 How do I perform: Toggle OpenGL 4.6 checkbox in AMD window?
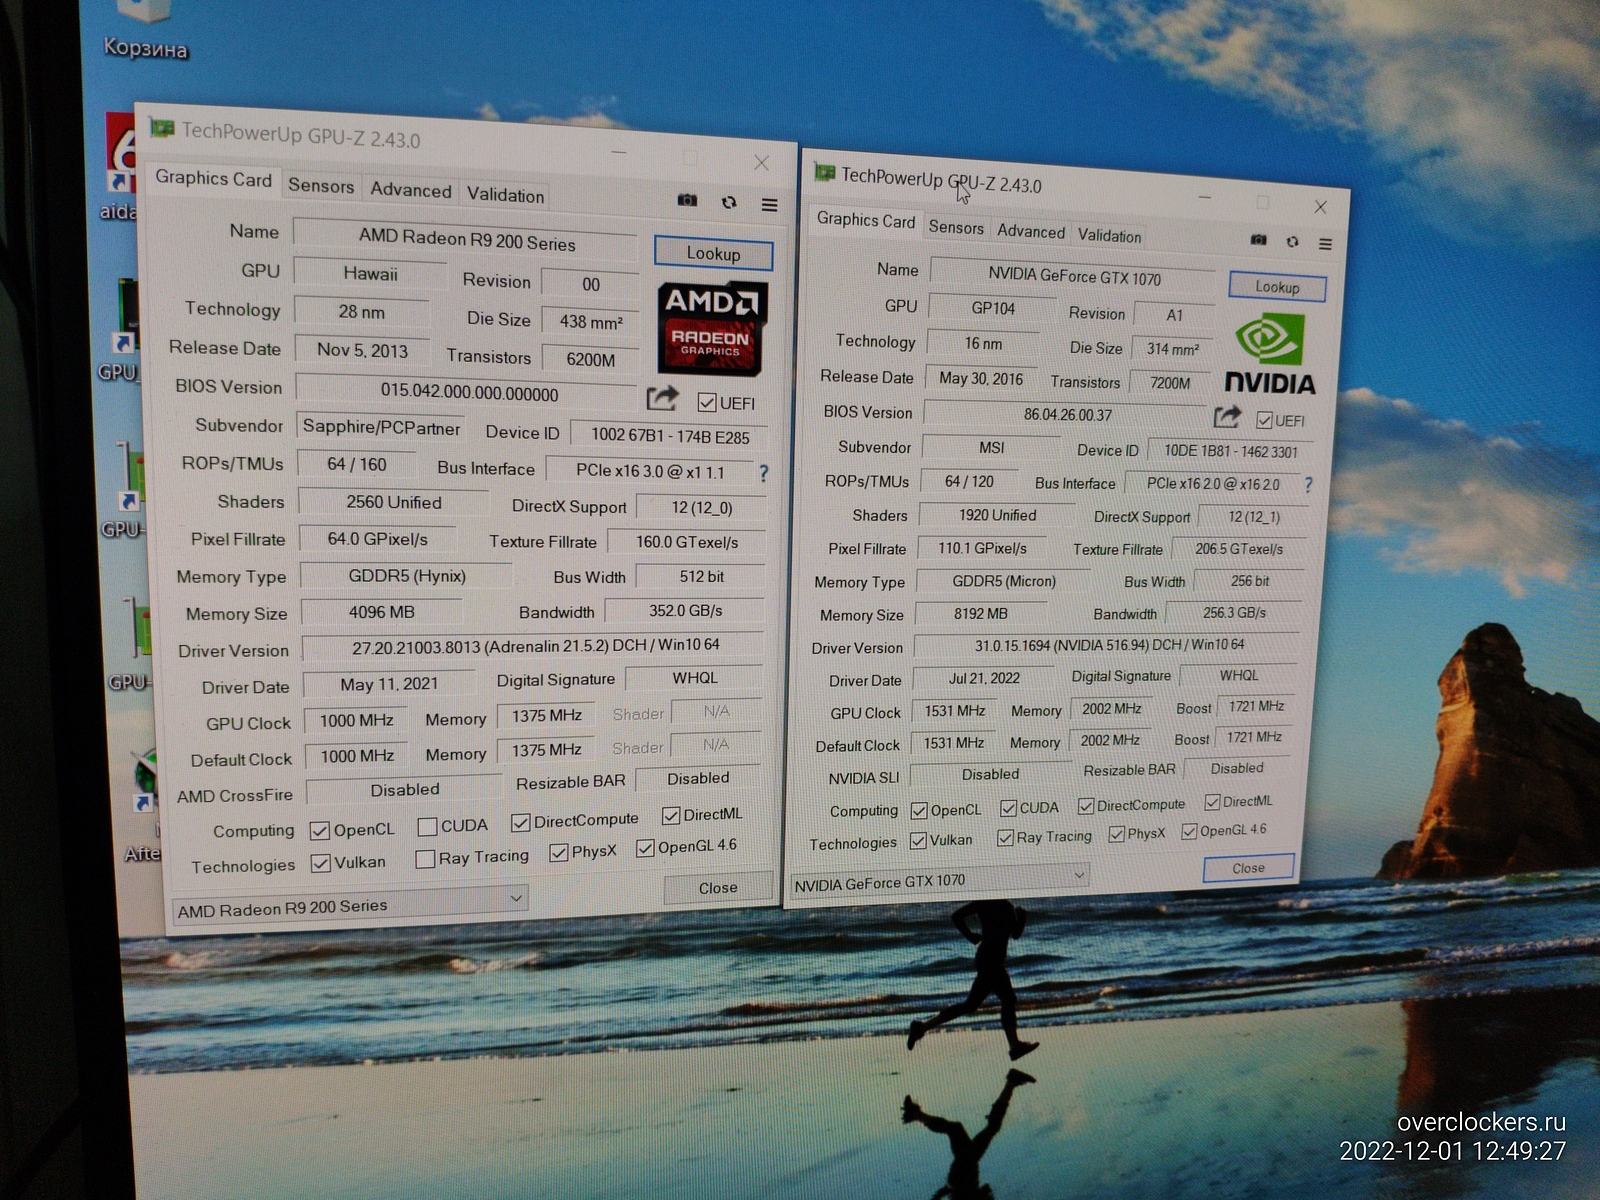pos(646,848)
